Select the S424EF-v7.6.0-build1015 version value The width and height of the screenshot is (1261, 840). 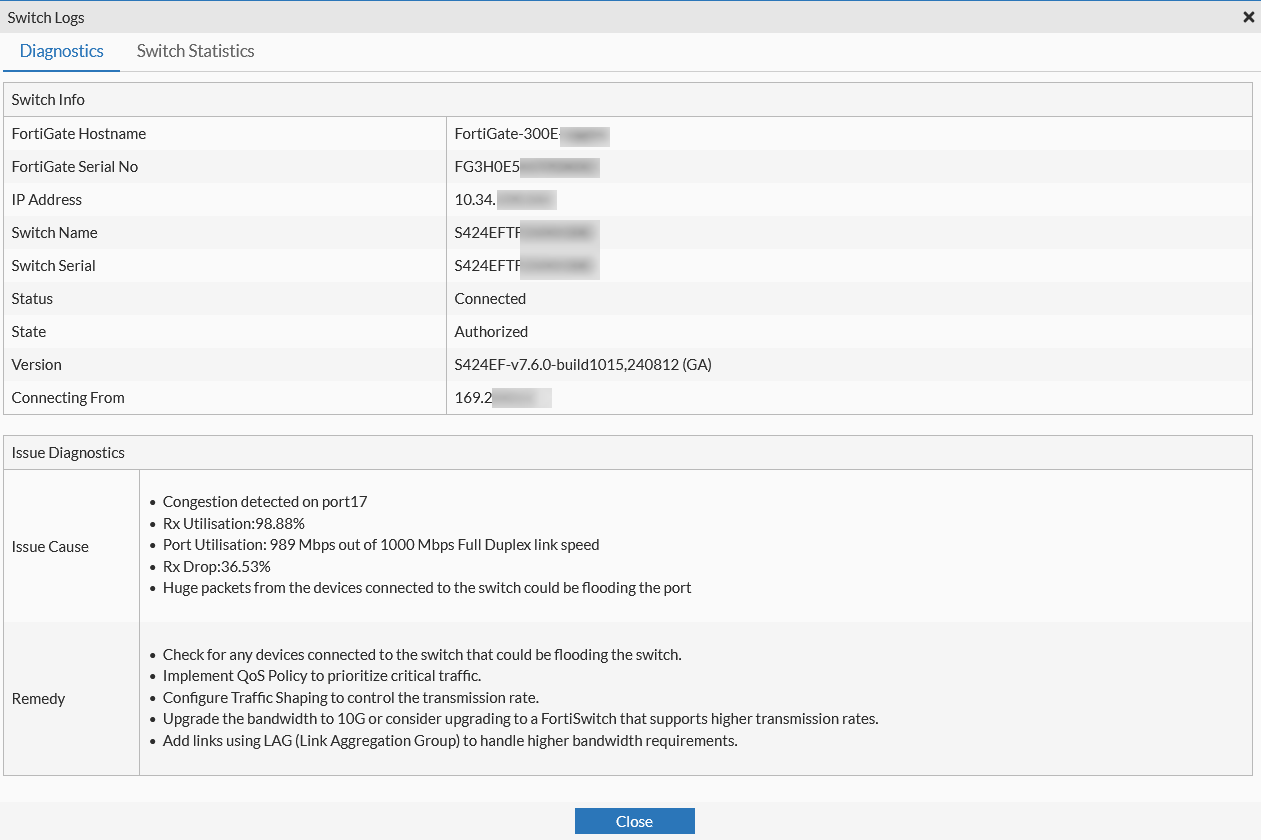(583, 365)
